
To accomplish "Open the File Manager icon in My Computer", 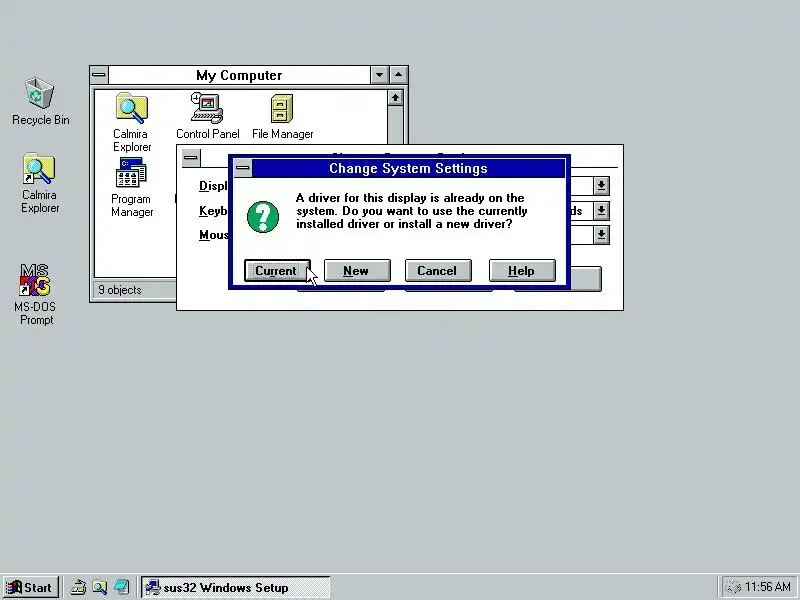I will (x=282, y=117).
